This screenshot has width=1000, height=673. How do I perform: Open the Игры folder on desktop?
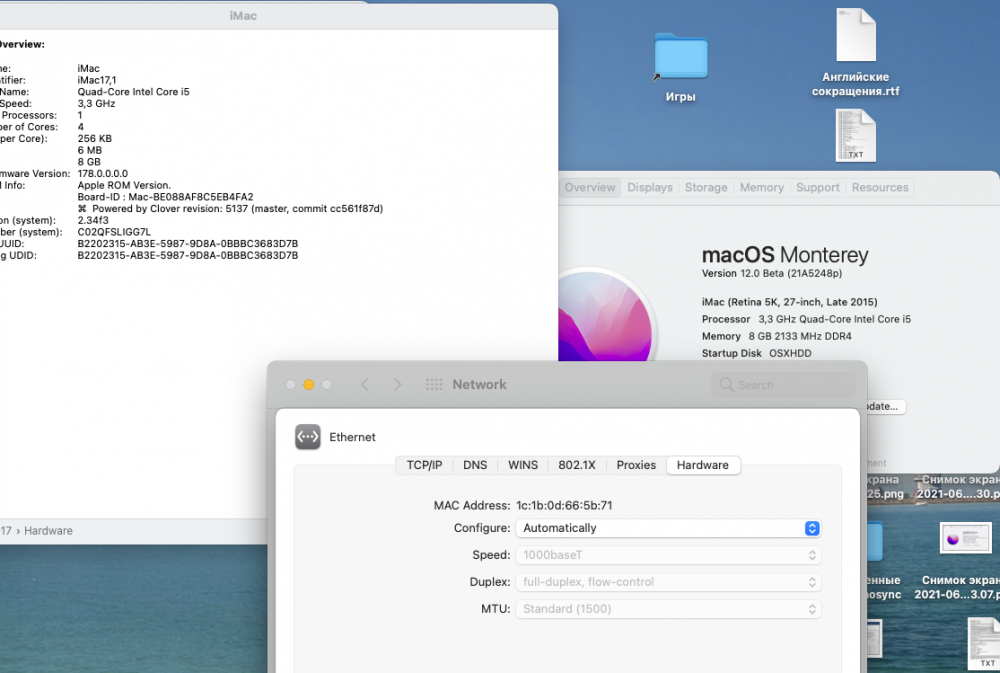[x=680, y=56]
